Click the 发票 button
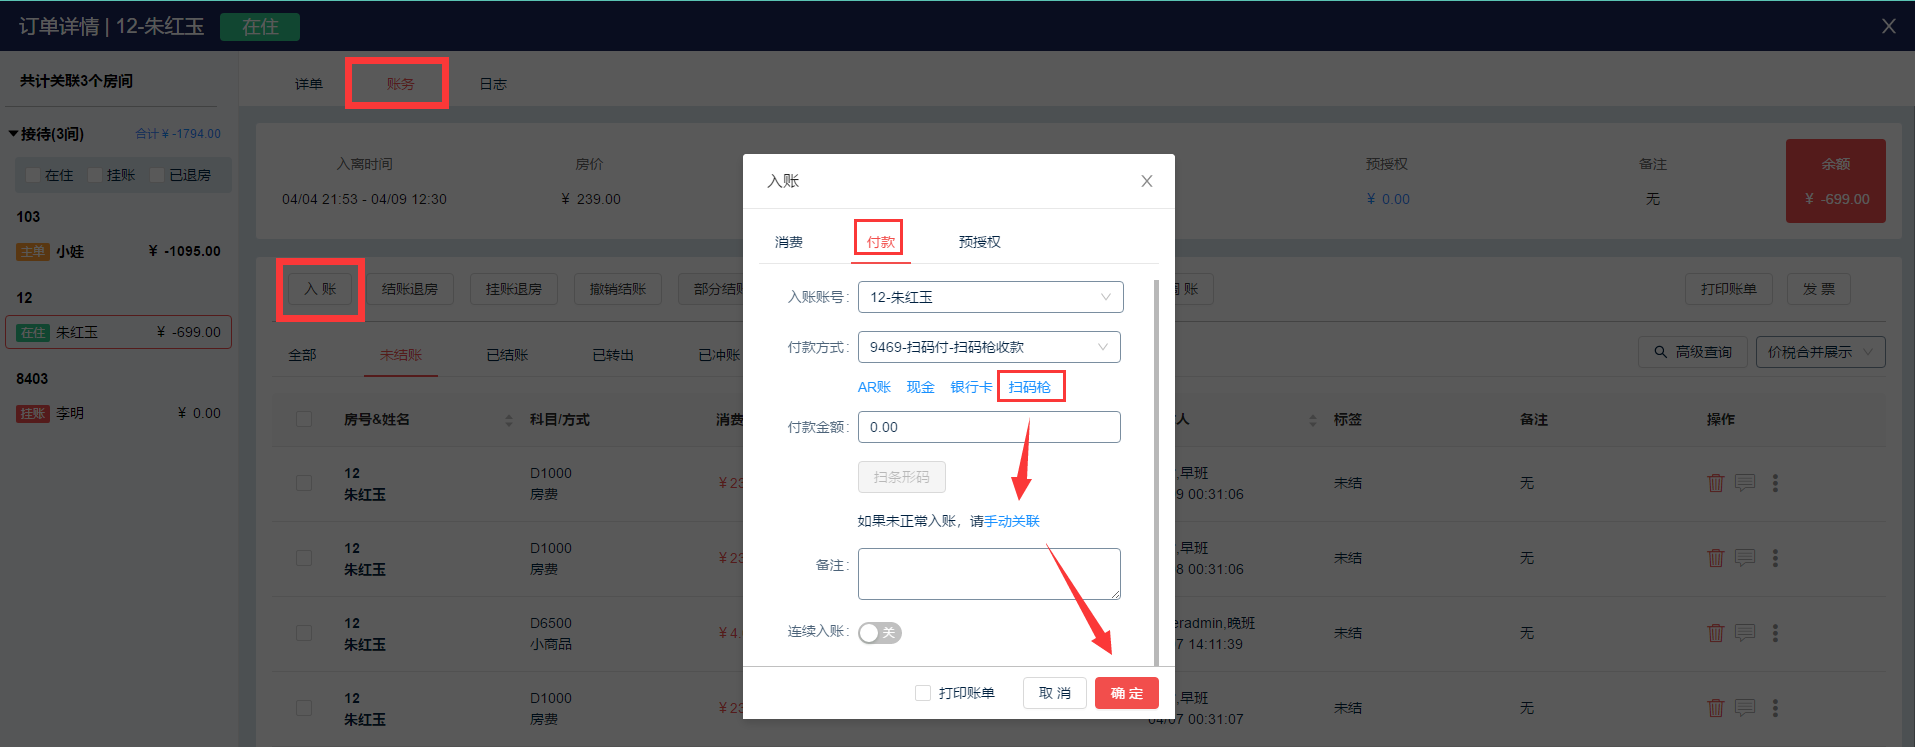This screenshot has width=1915, height=747. click(x=1819, y=289)
